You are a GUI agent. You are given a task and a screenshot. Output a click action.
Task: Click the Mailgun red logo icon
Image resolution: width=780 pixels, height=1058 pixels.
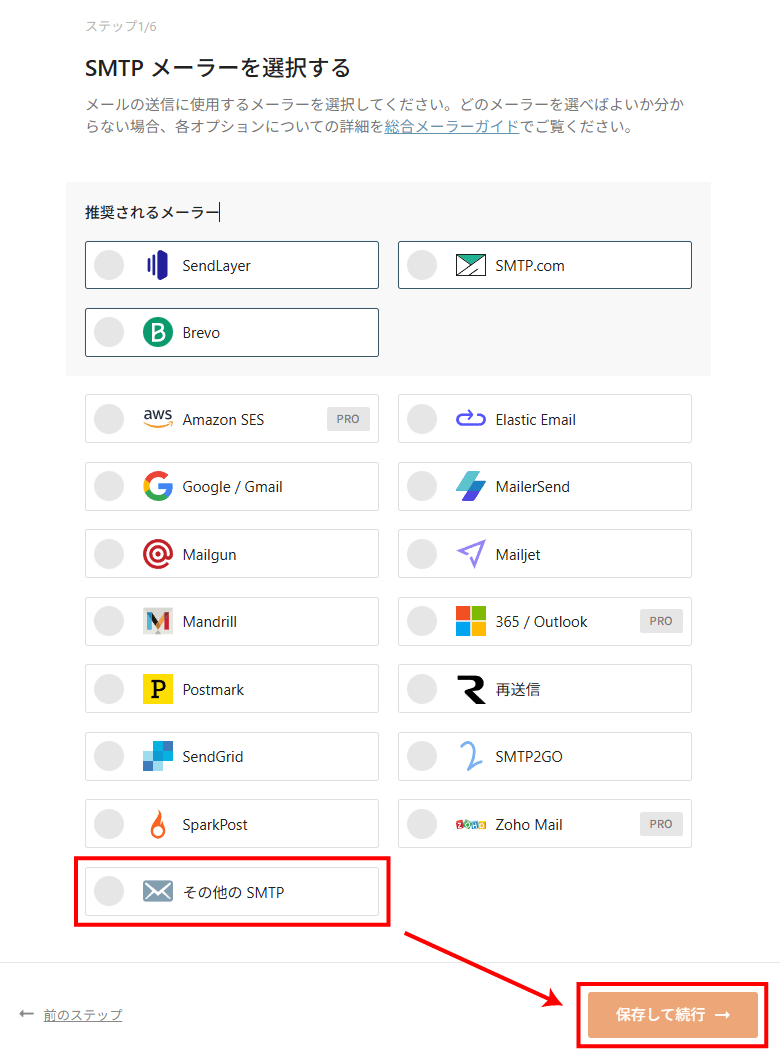point(158,554)
